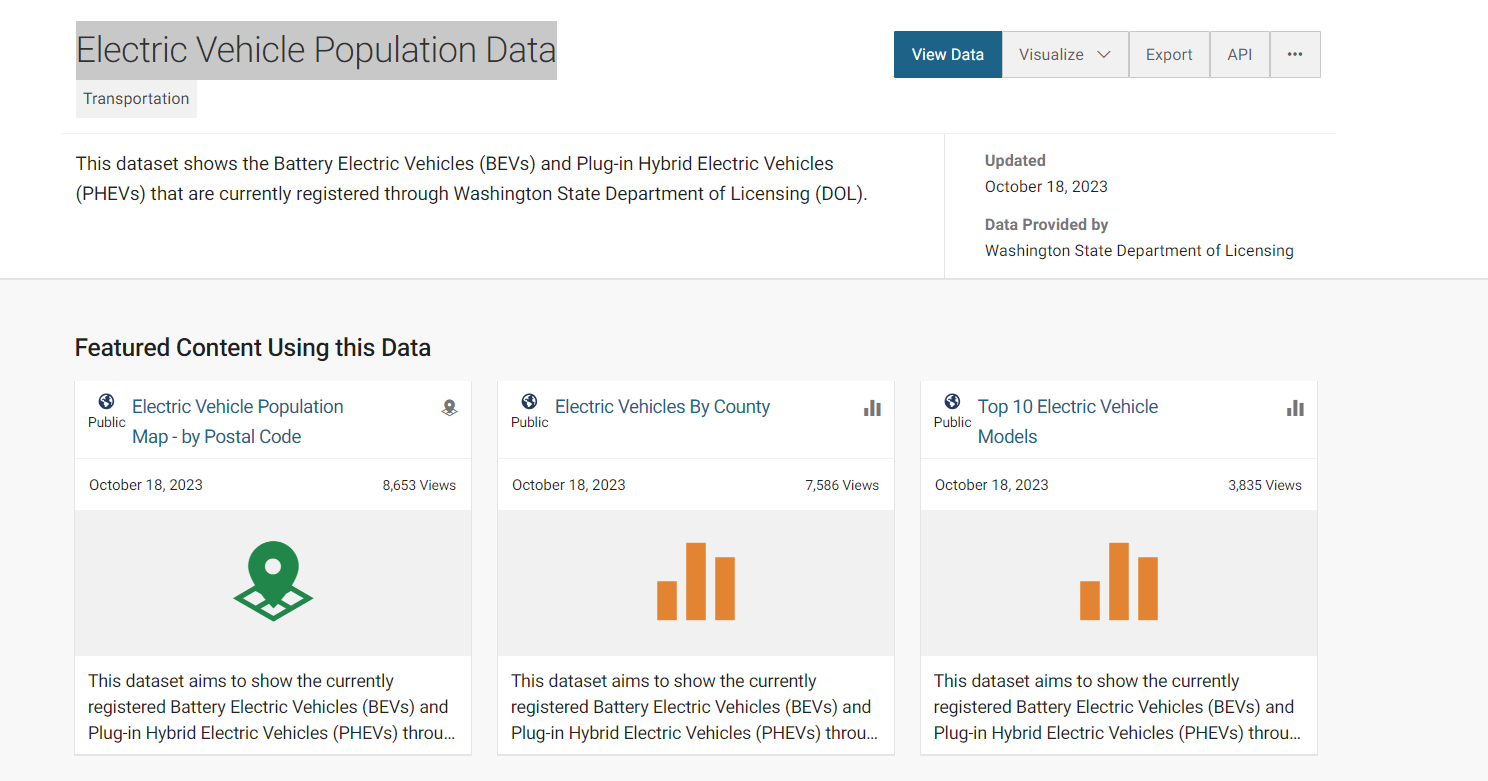The width and height of the screenshot is (1488, 781).
Task: Open the Export options
Action: 1169,54
